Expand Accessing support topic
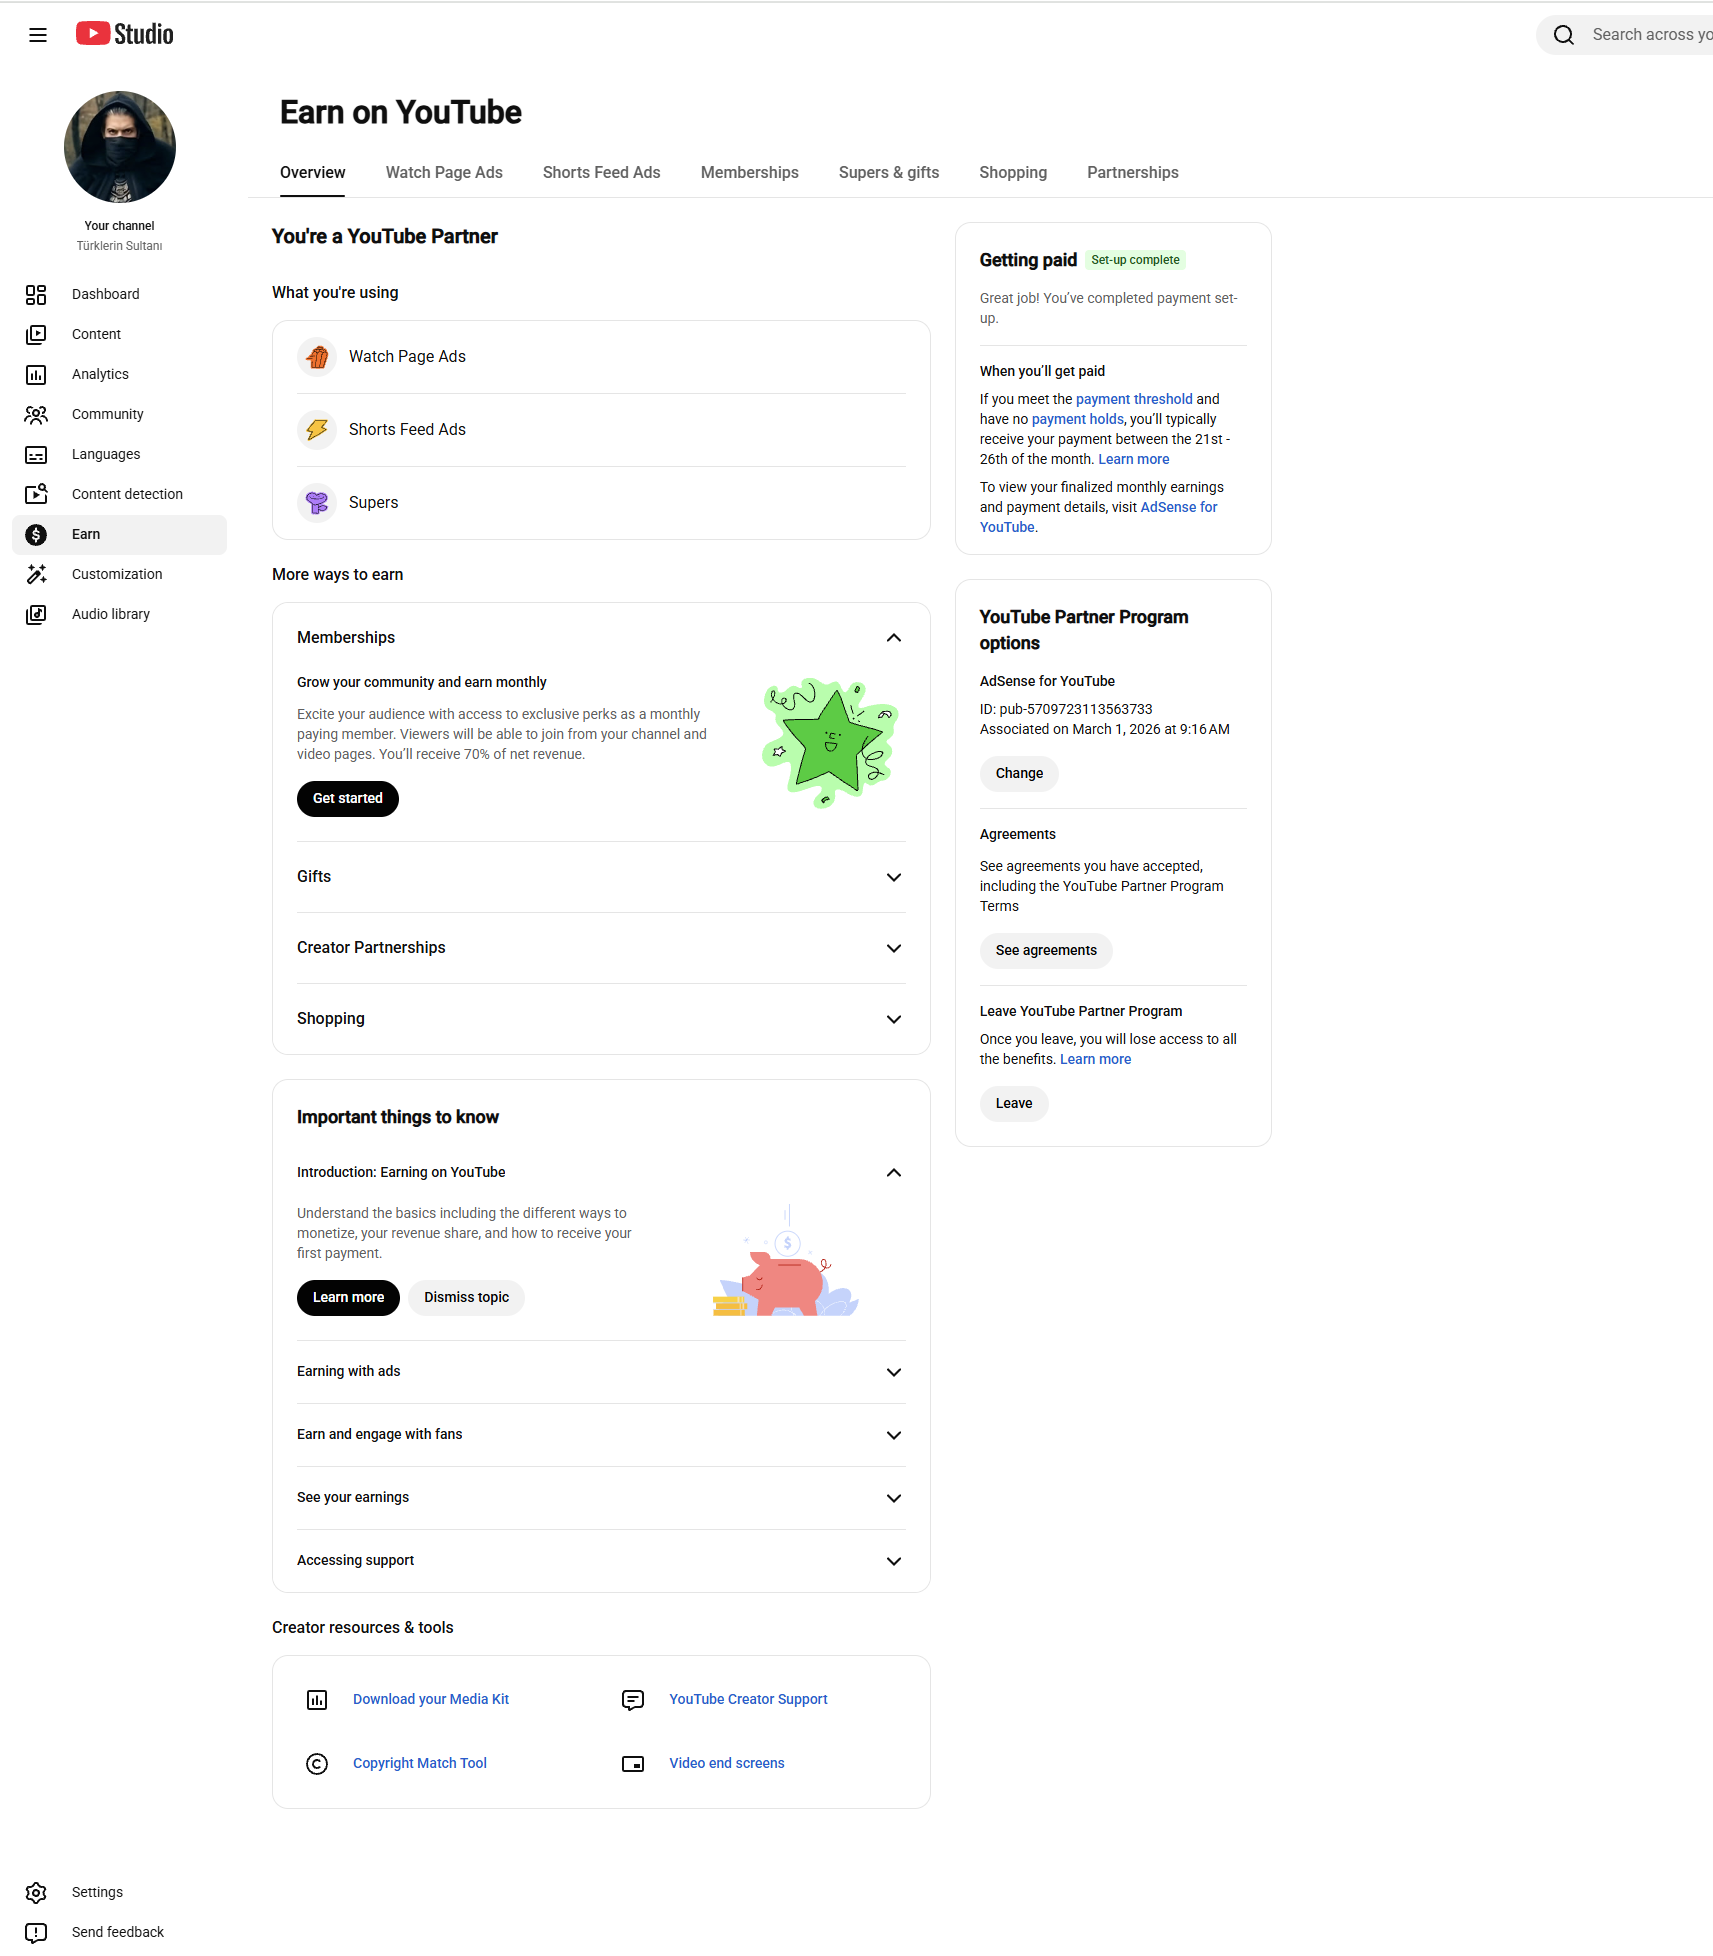This screenshot has height=1956, width=1713. [x=894, y=1561]
